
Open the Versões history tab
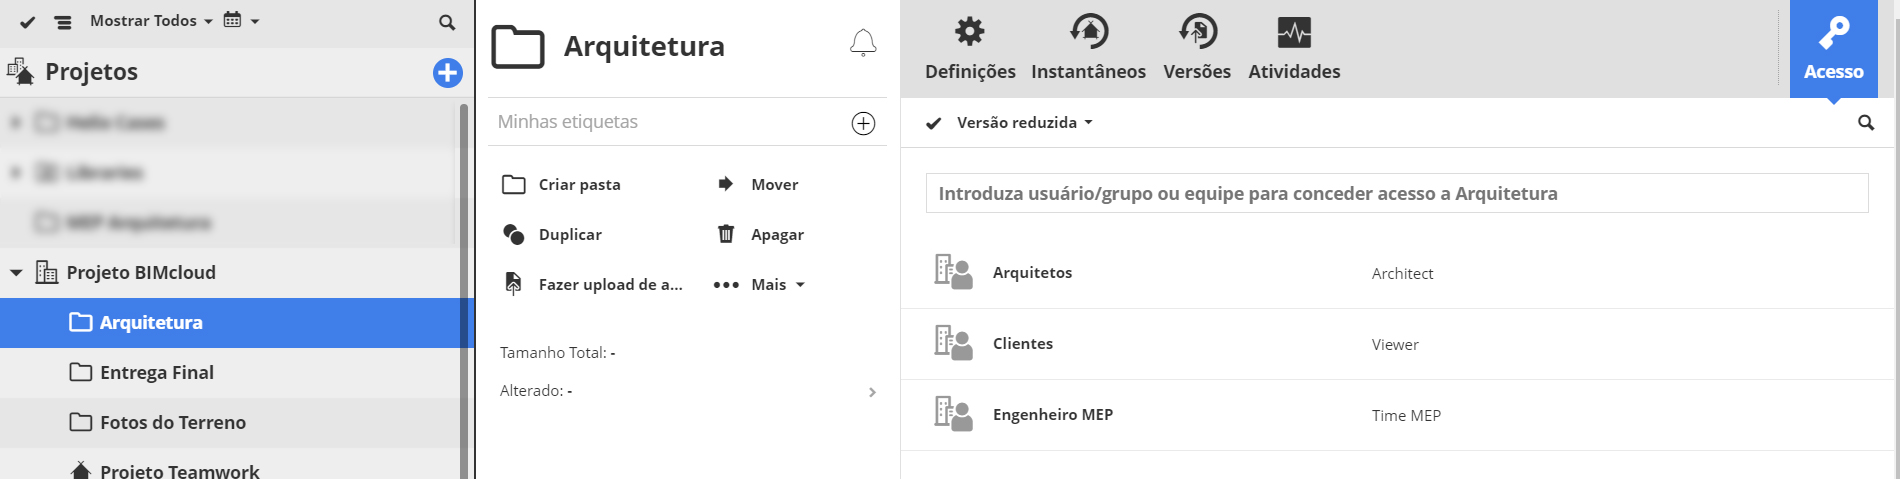(1197, 48)
